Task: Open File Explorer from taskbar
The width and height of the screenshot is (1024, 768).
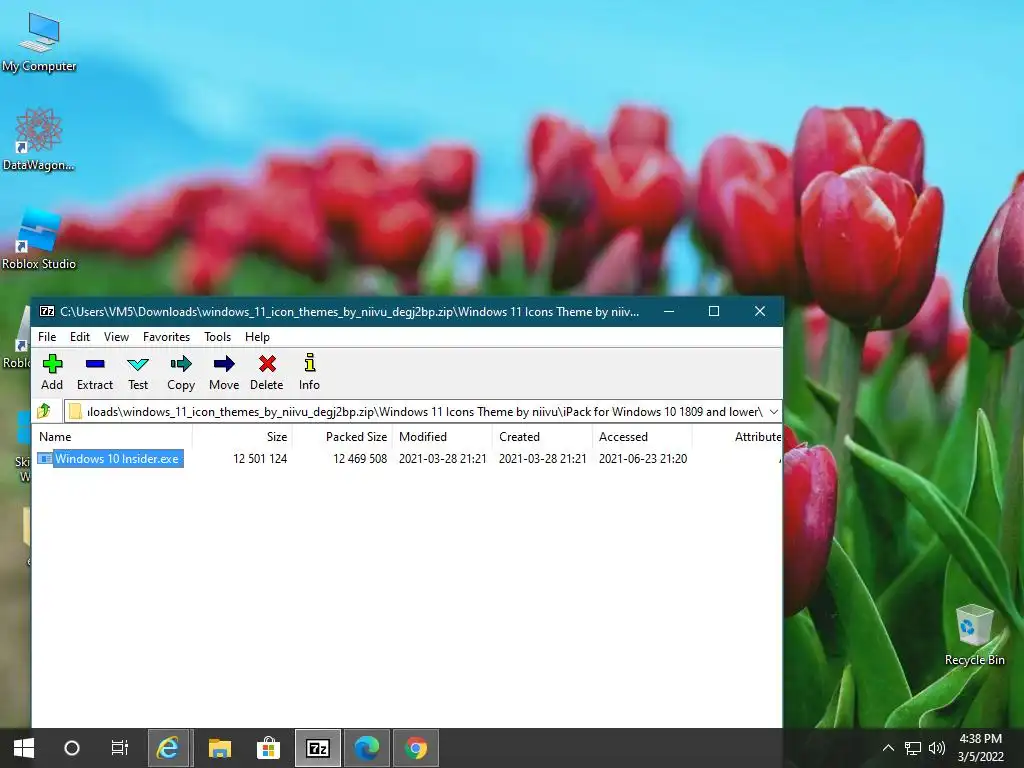Action: click(219, 748)
